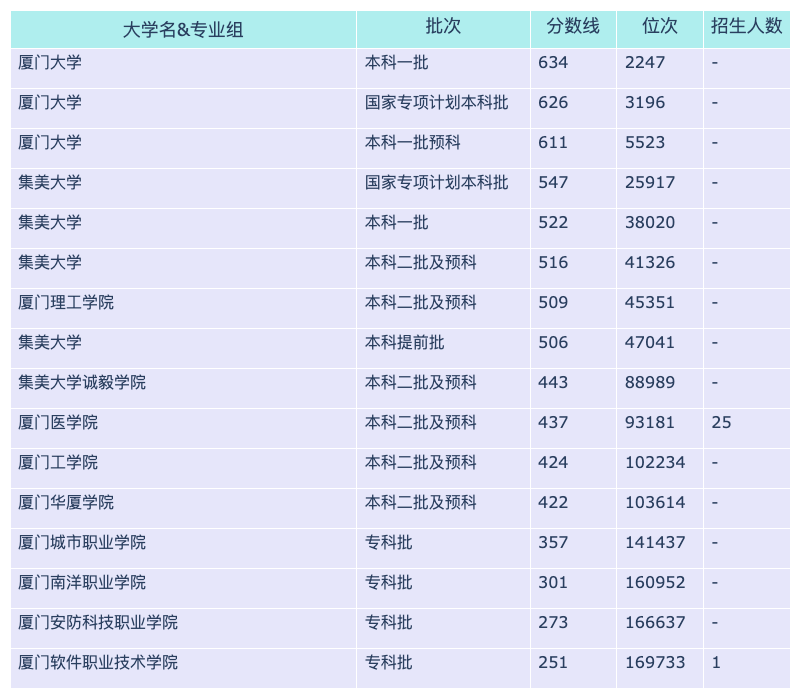Select rank value 45351

(x=650, y=303)
